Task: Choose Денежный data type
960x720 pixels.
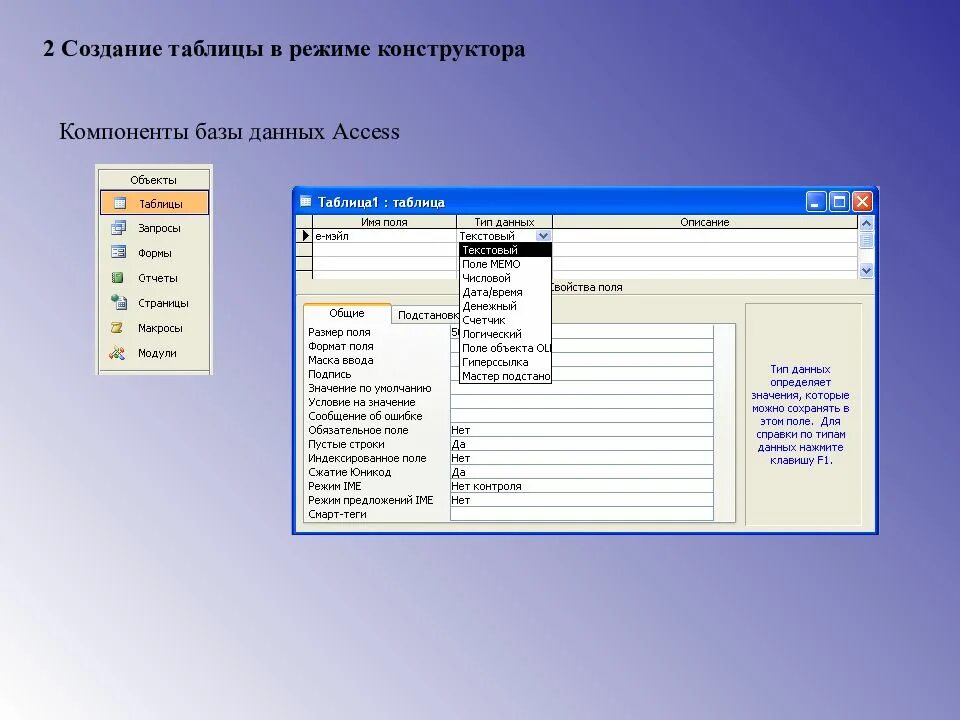Action: coord(505,306)
